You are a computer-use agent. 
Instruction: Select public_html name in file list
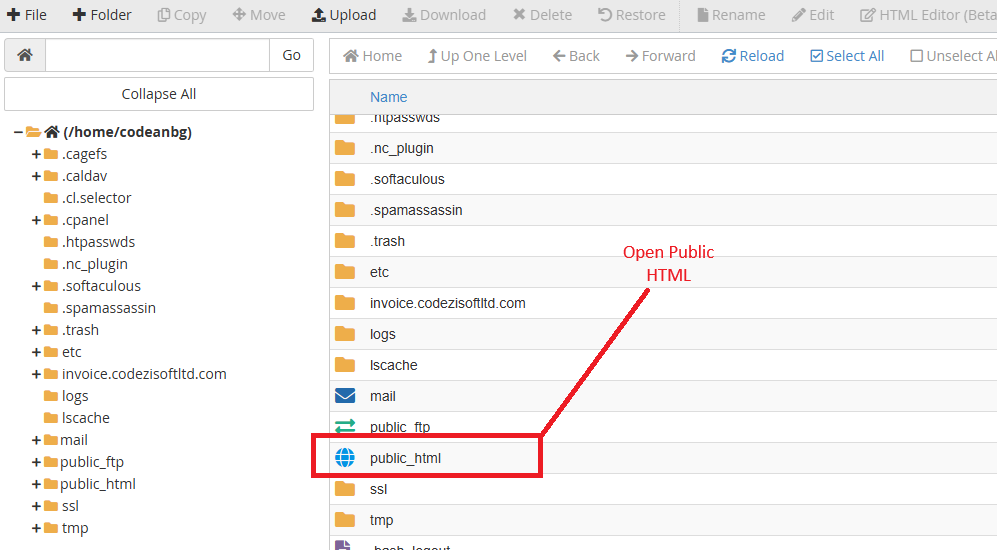point(405,458)
